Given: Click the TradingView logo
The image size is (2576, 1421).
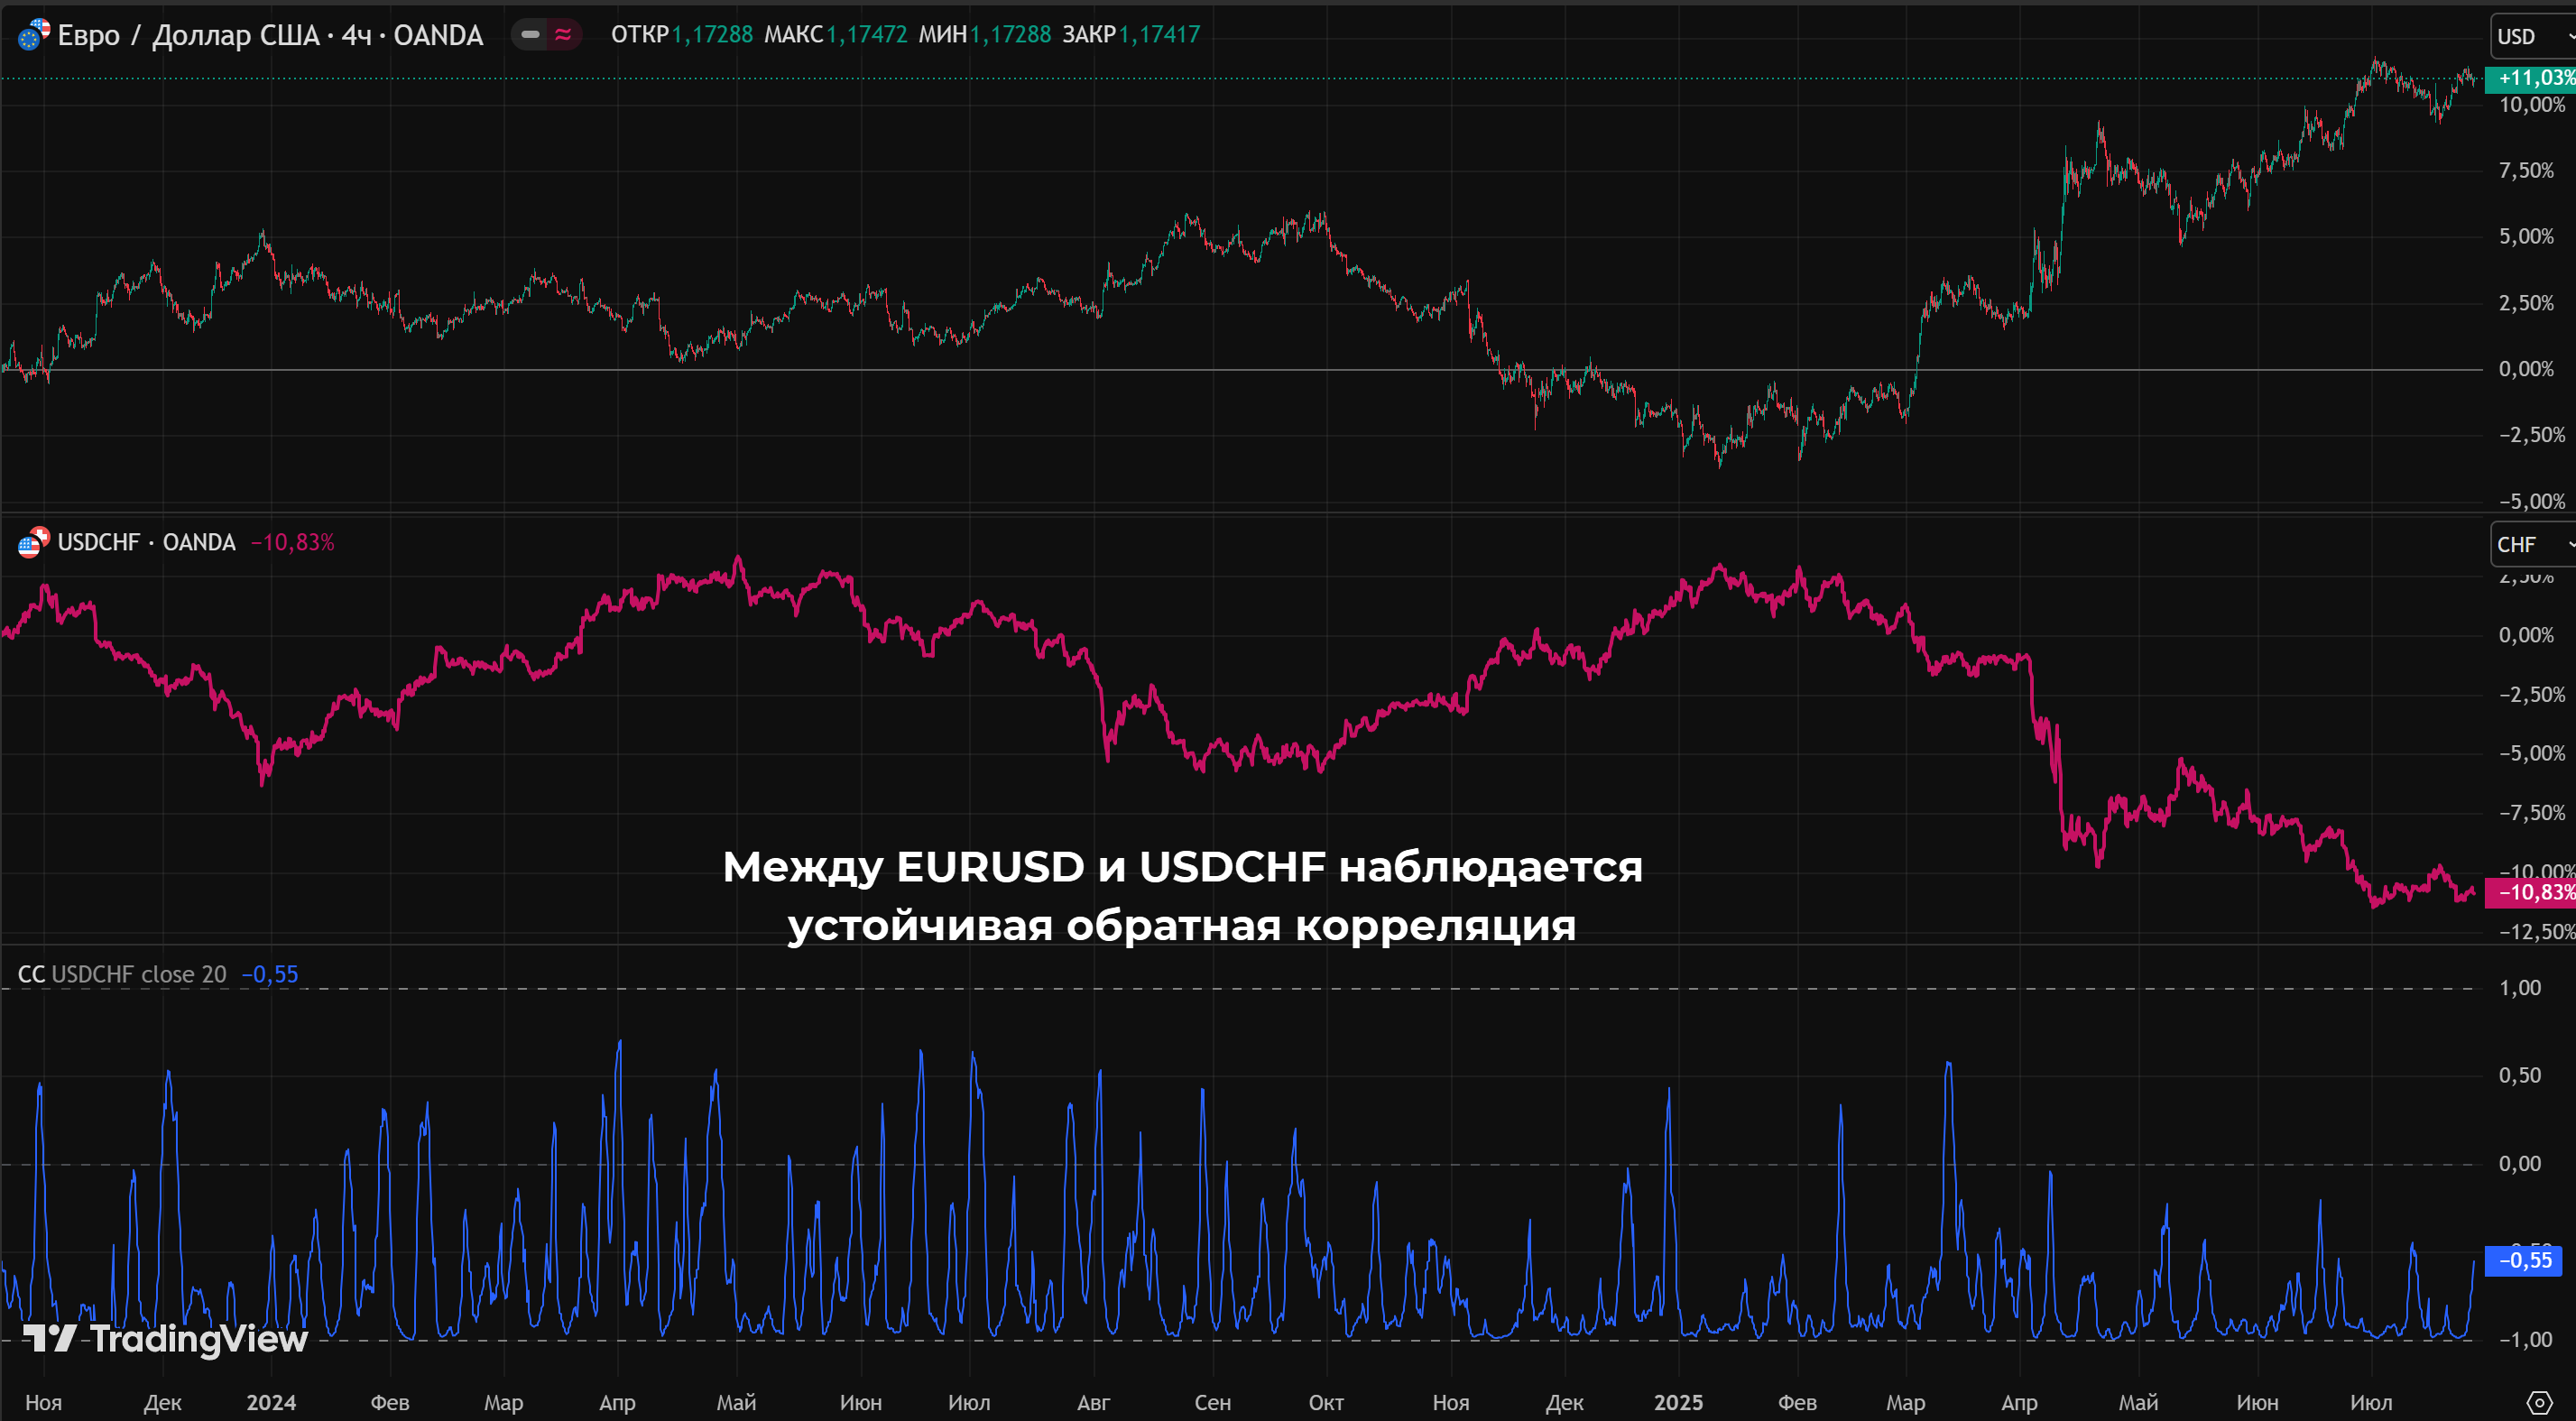Looking at the screenshot, I should click(166, 1339).
